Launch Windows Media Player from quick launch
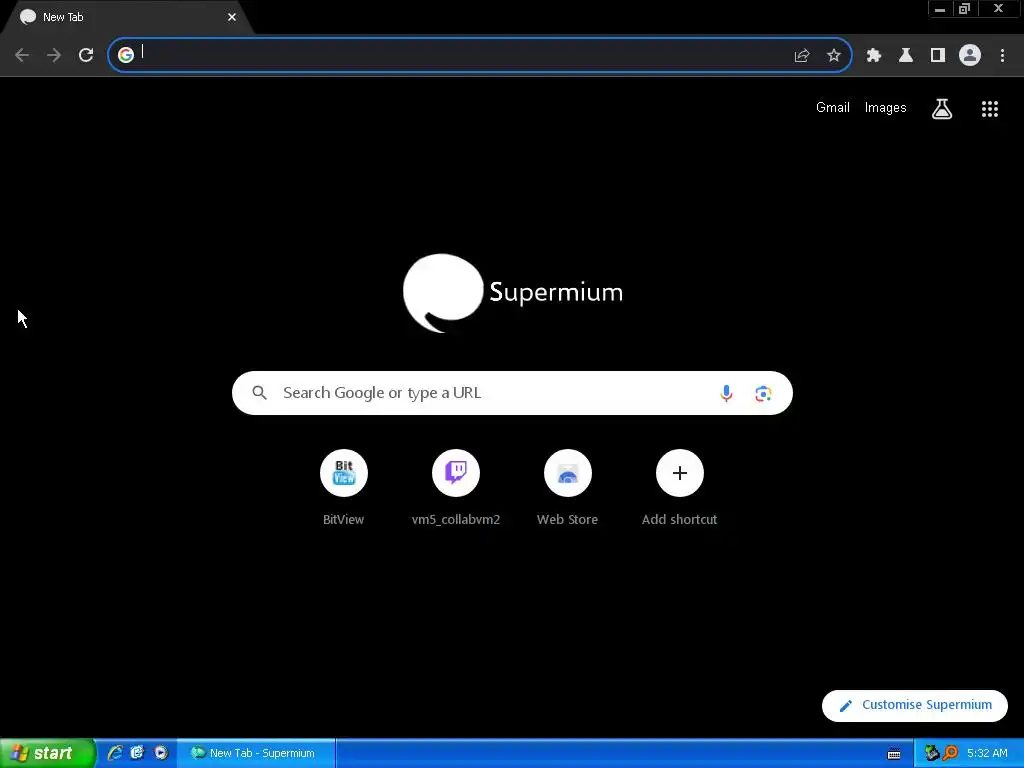Screen dimensions: 1024x768 point(161,753)
